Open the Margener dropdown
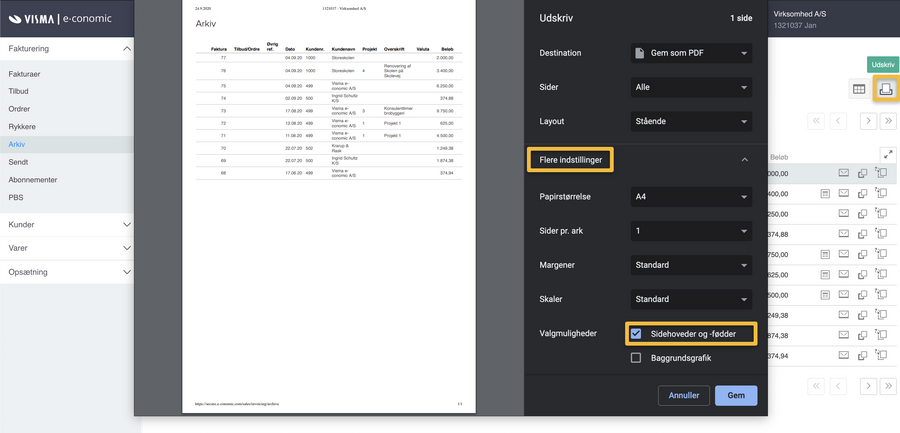The image size is (900, 433). [x=691, y=265]
